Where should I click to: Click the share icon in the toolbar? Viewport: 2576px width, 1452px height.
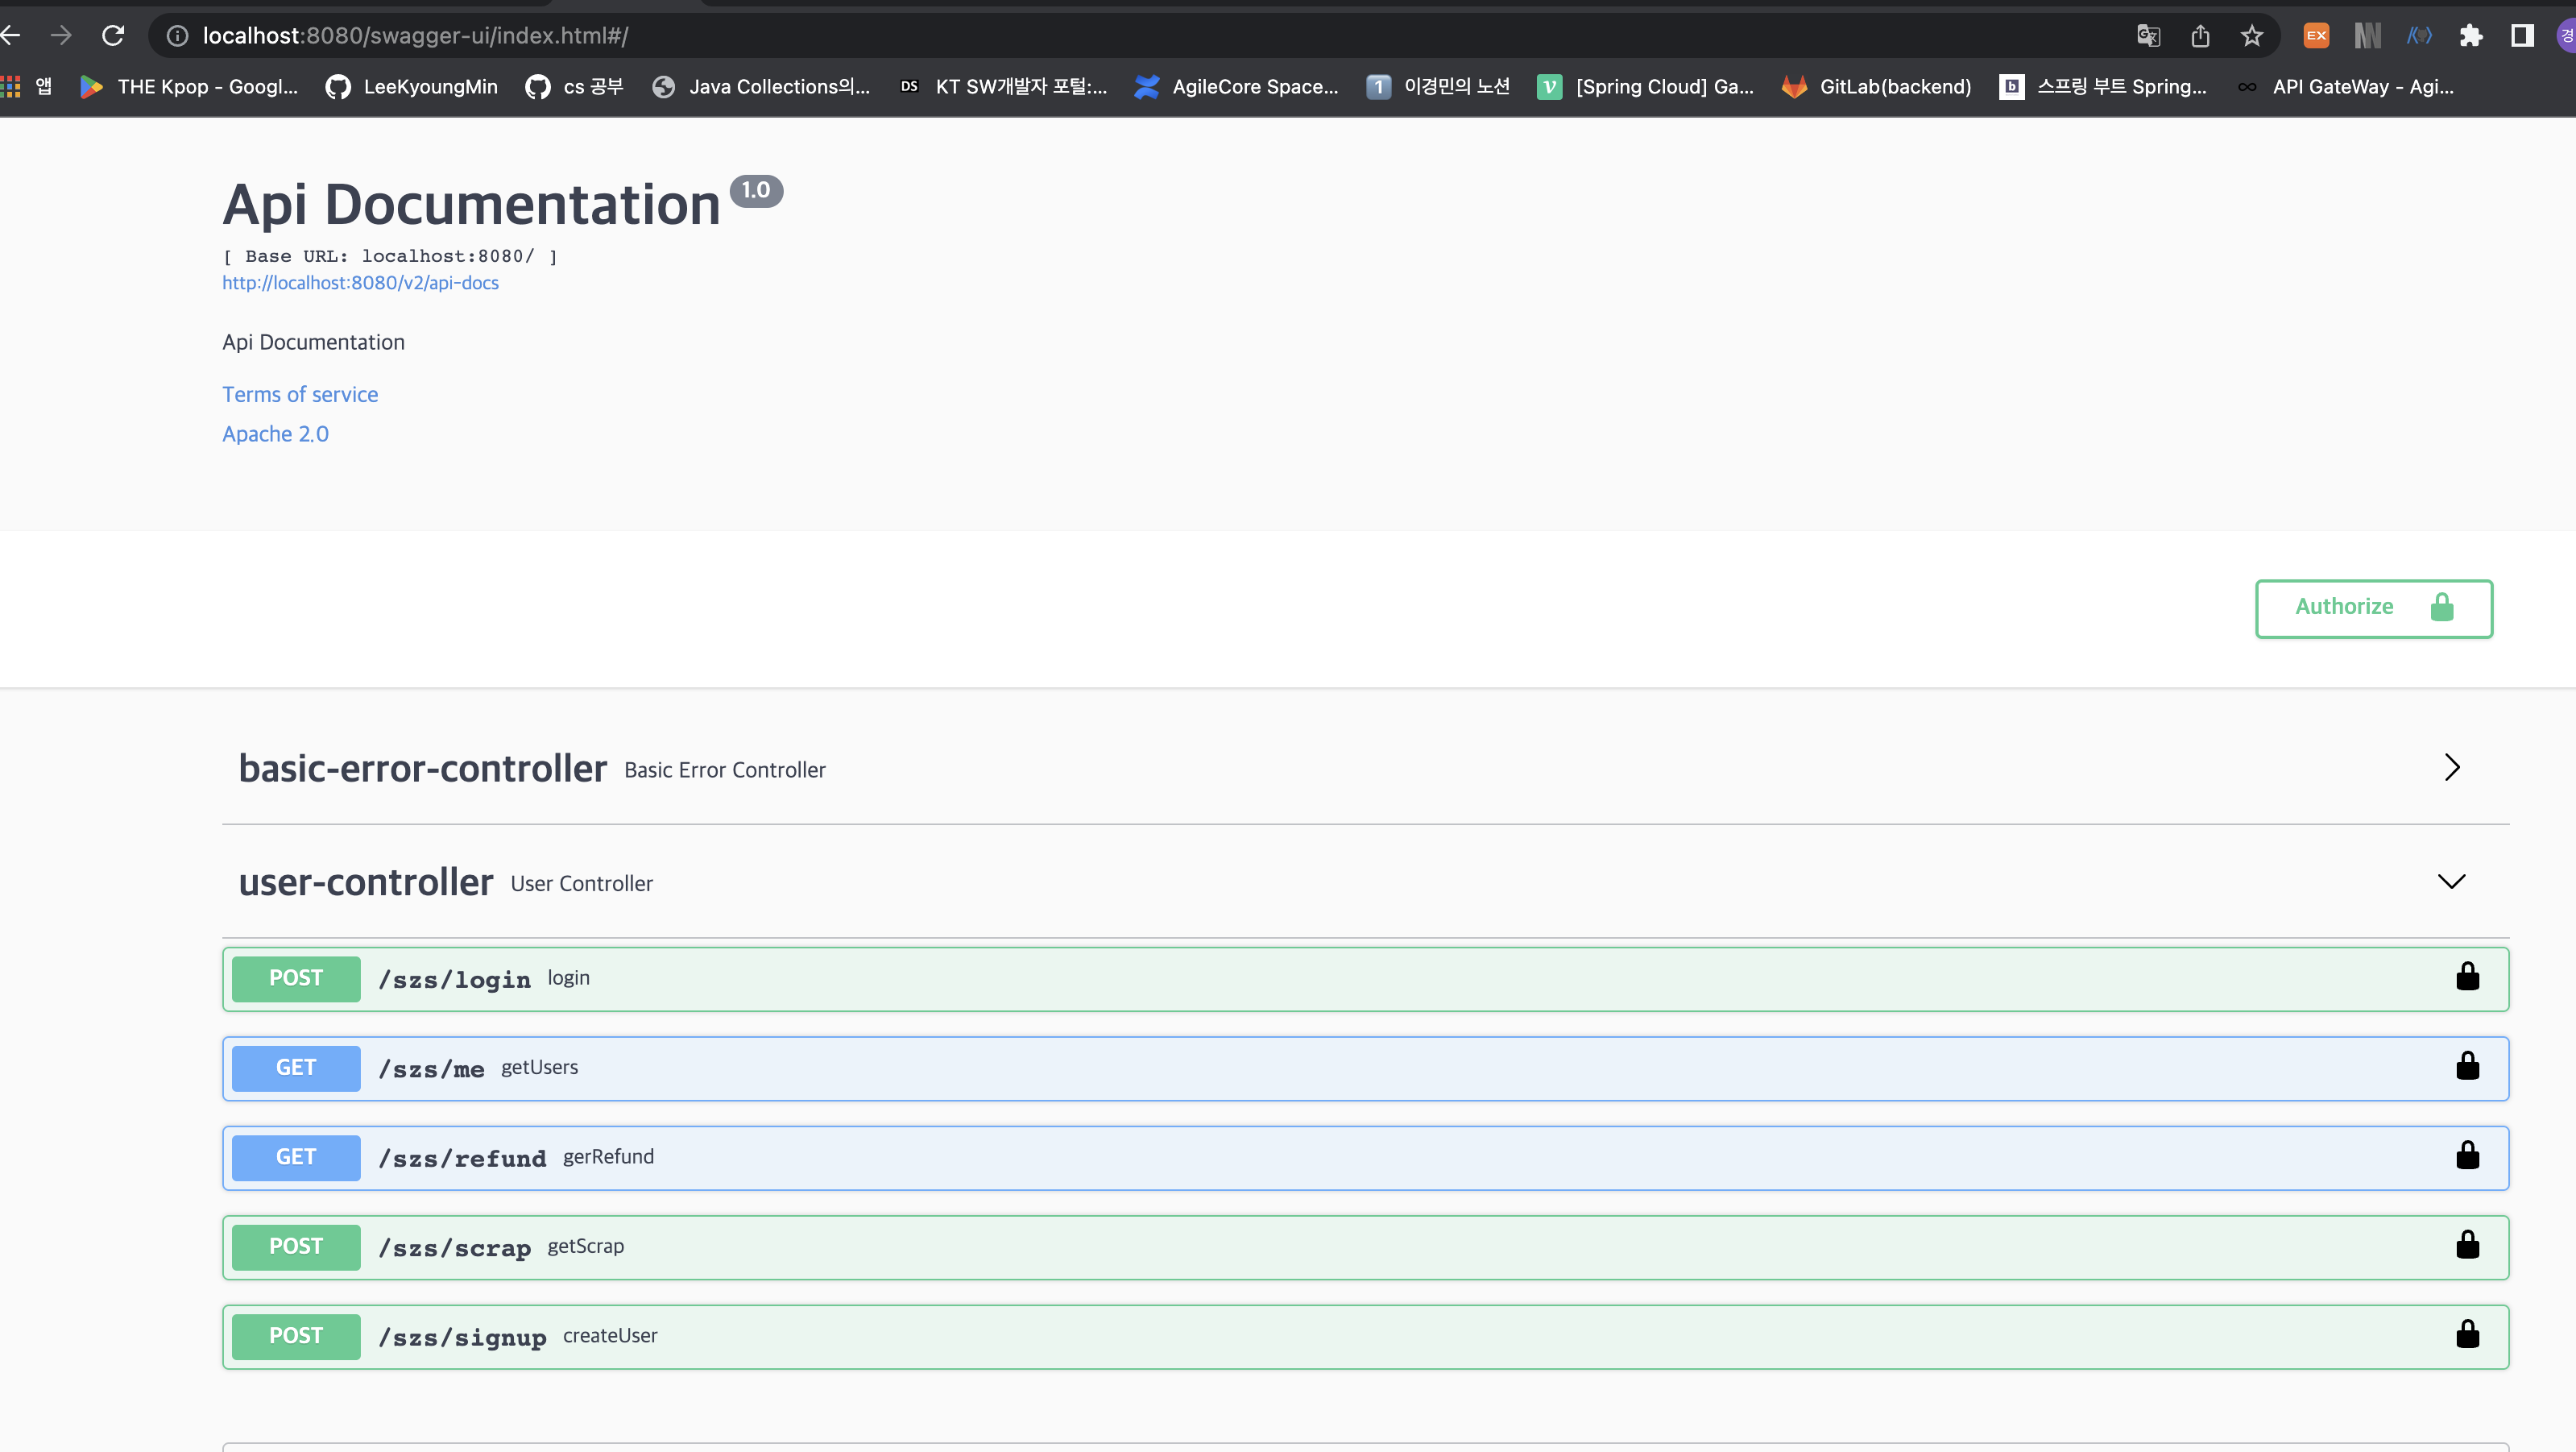(2199, 35)
